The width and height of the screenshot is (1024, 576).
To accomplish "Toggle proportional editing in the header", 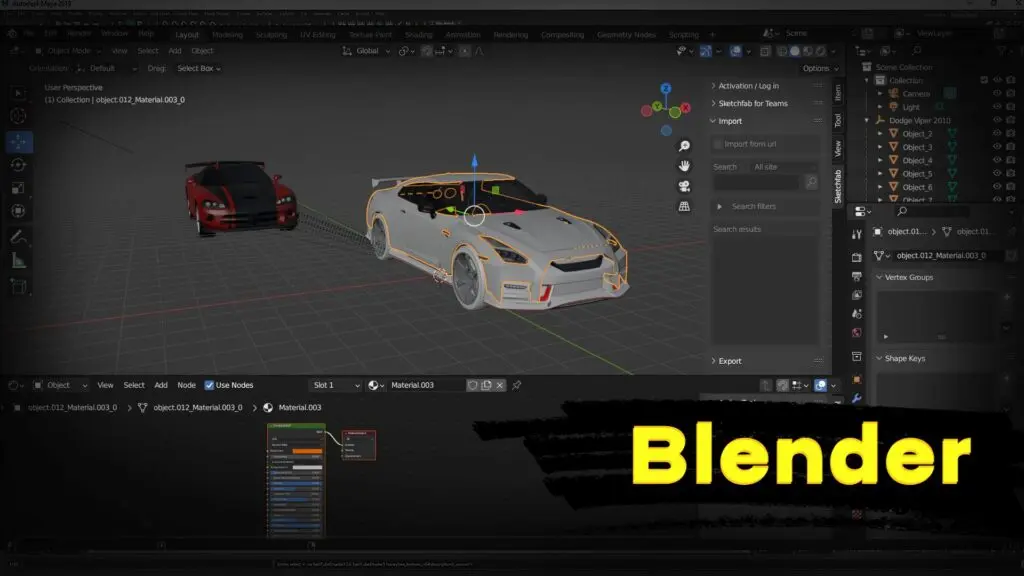I will click(x=464, y=51).
